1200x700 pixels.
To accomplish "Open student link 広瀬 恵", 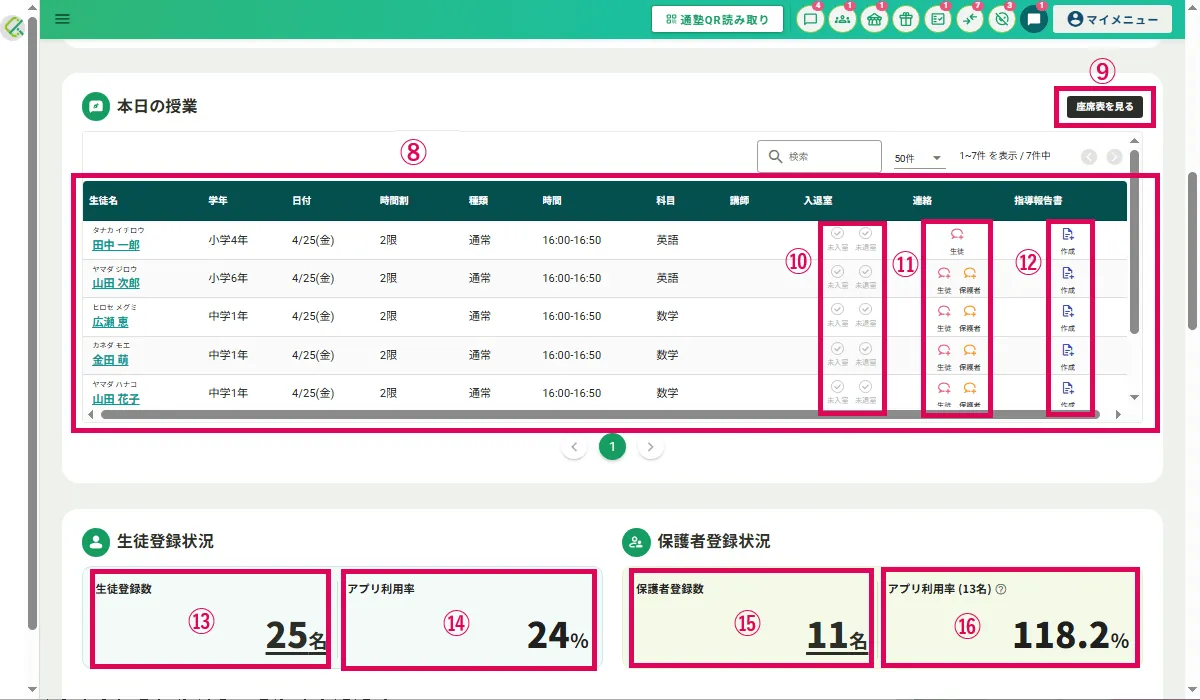I will tap(110, 322).
